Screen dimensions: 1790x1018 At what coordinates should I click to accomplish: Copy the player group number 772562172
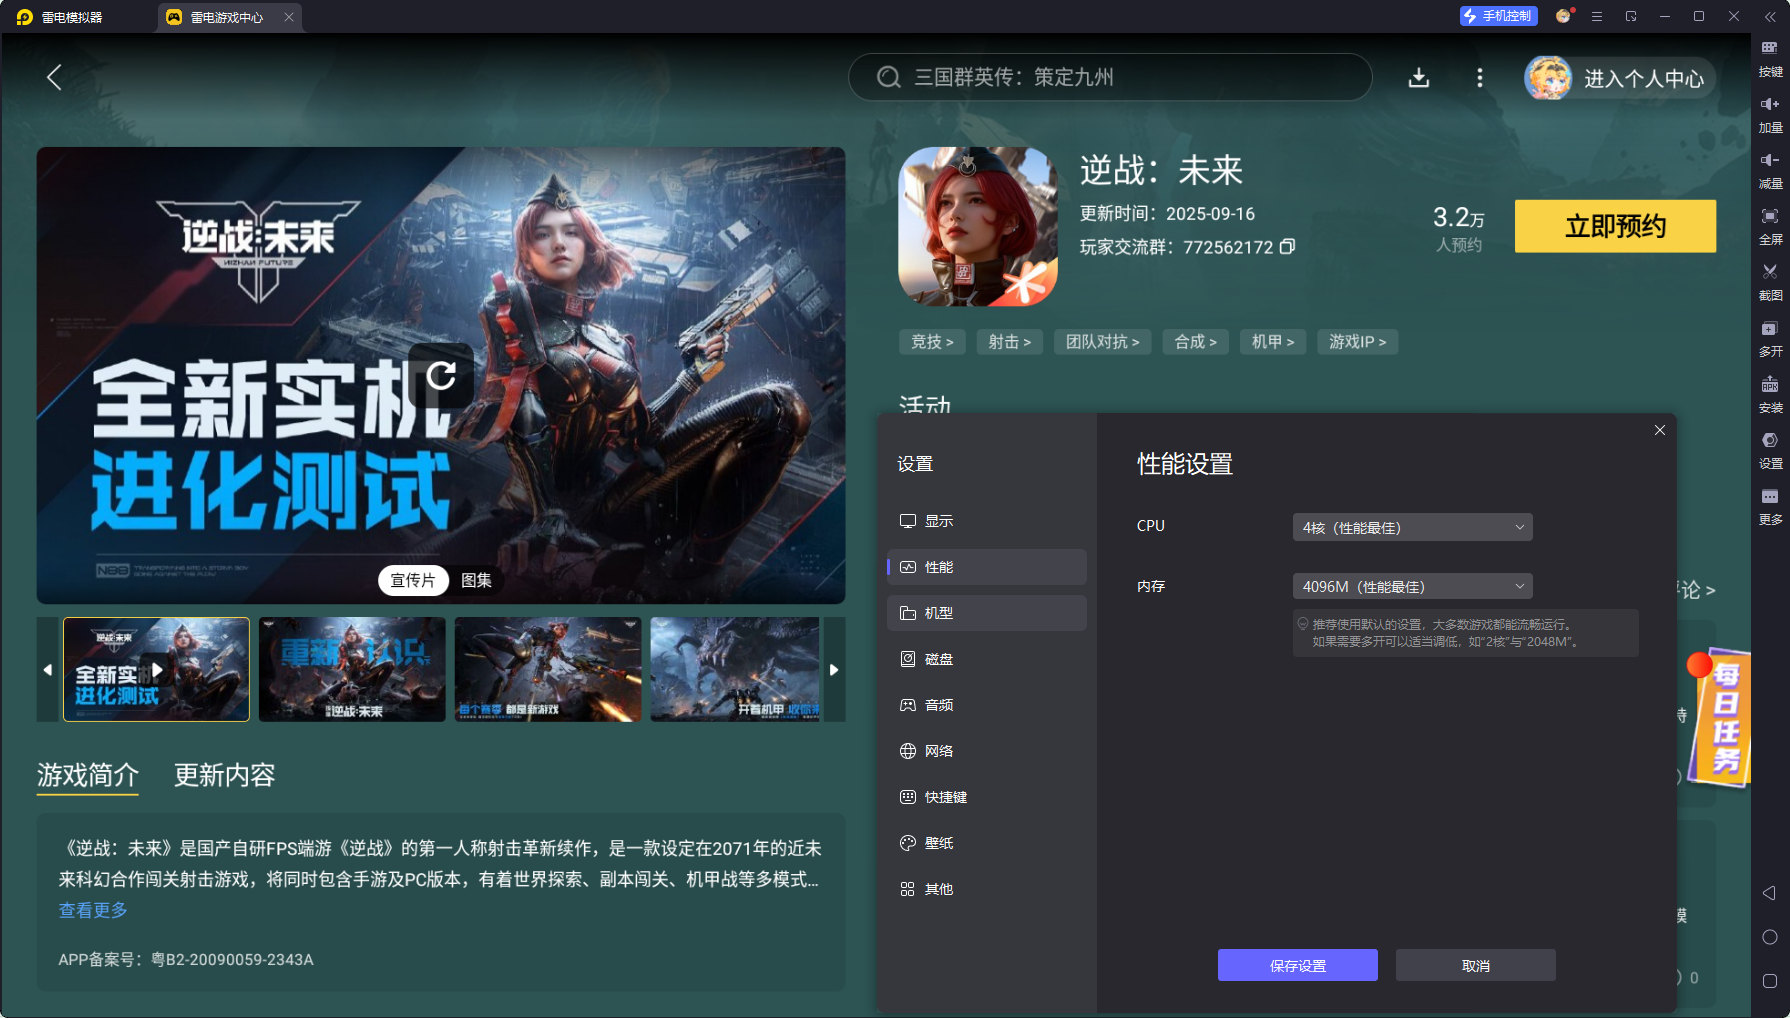(x=1288, y=246)
